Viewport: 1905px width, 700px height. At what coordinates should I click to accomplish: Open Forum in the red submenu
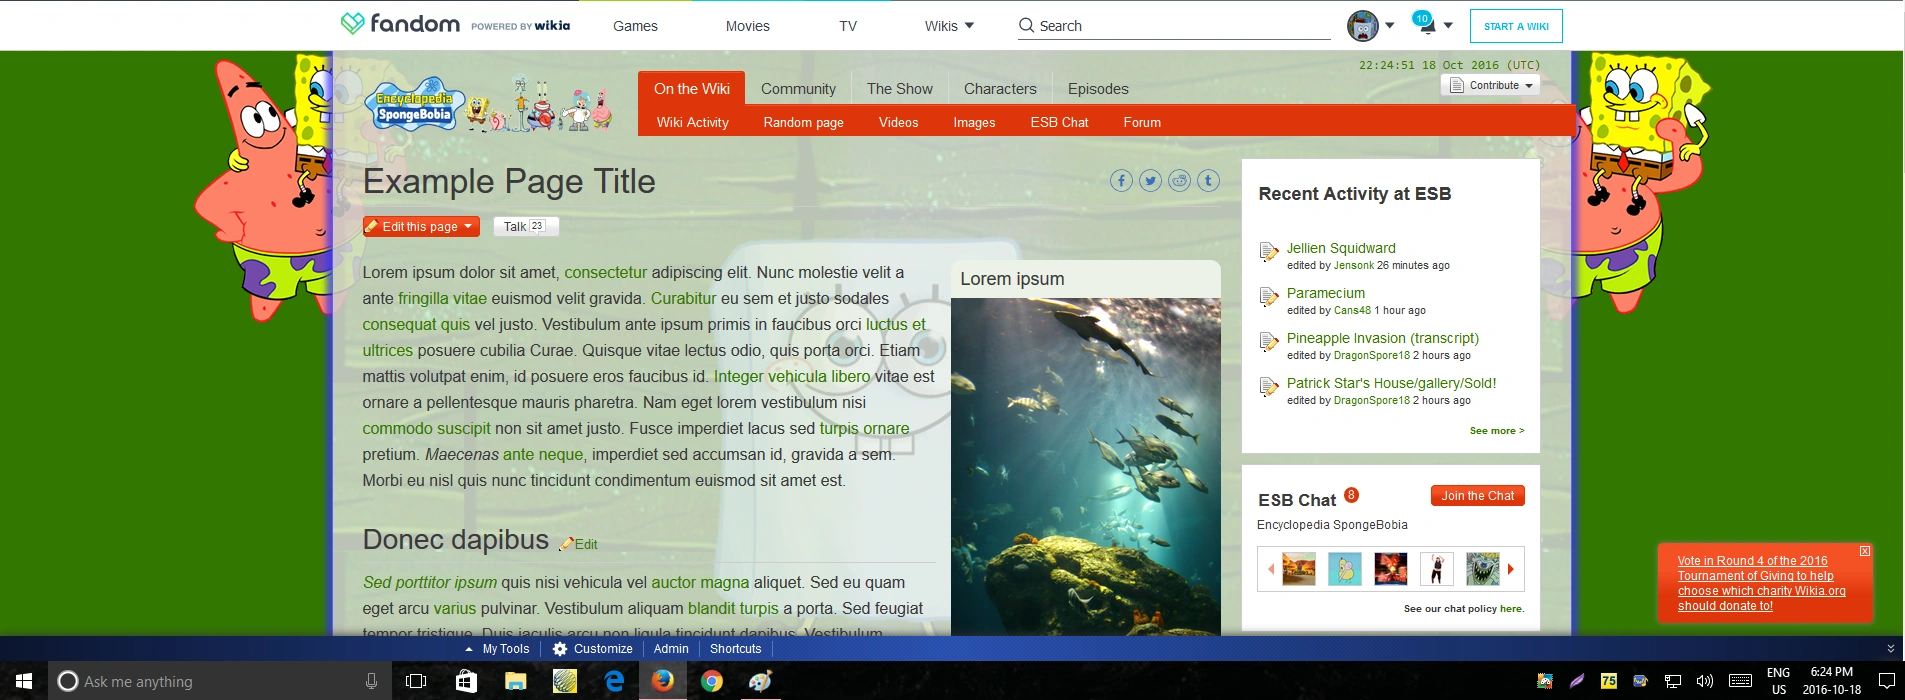point(1142,122)
